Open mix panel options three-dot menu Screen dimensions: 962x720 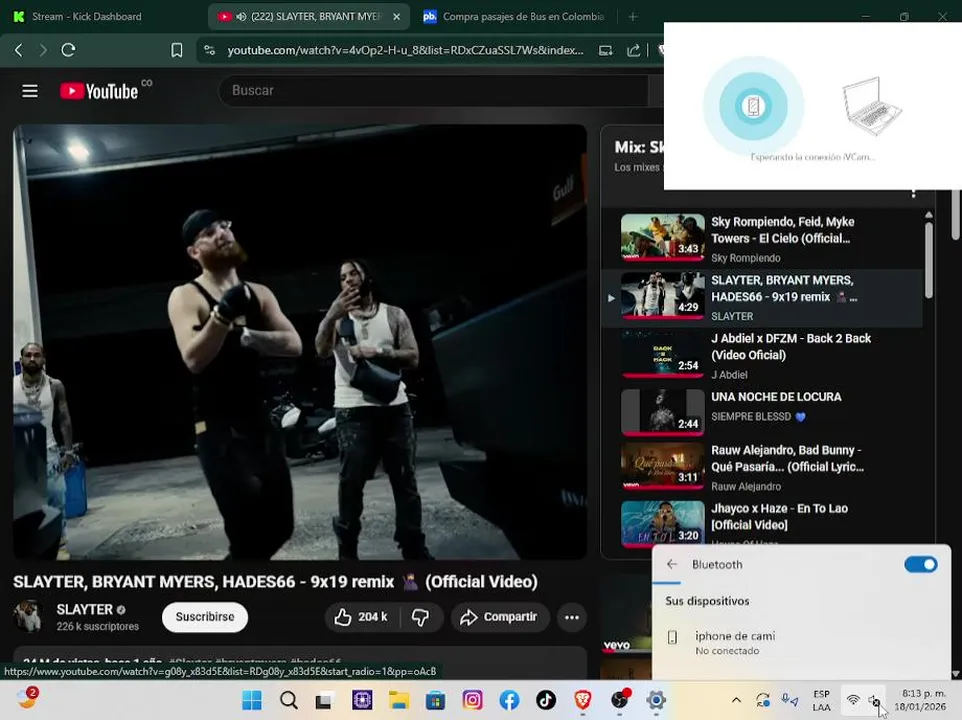914,193
